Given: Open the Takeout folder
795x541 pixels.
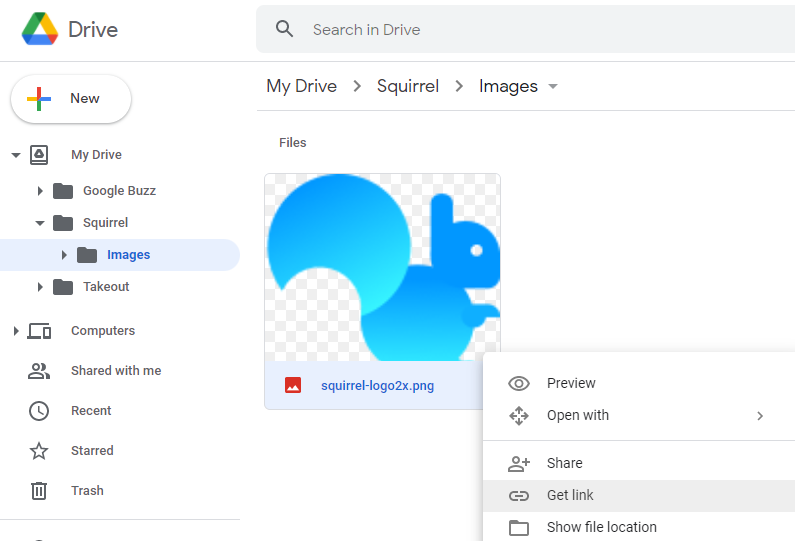Looking at the screenshot, I should 106,286.
